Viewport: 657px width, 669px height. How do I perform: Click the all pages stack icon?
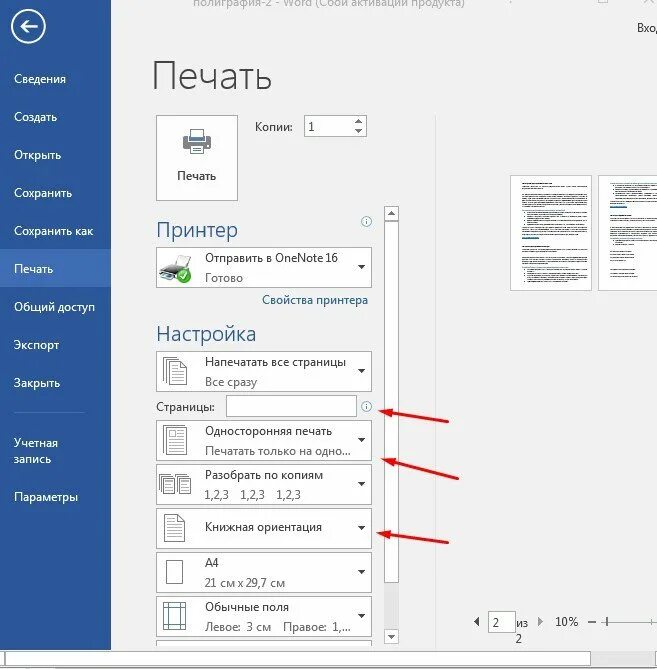point(174,371)
